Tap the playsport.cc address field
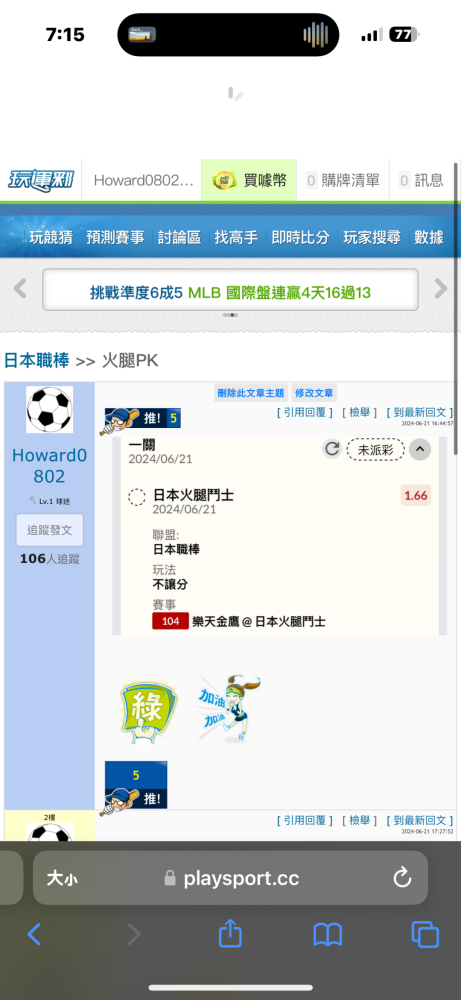Screen dimensions: 461x1000 point(230,878)
